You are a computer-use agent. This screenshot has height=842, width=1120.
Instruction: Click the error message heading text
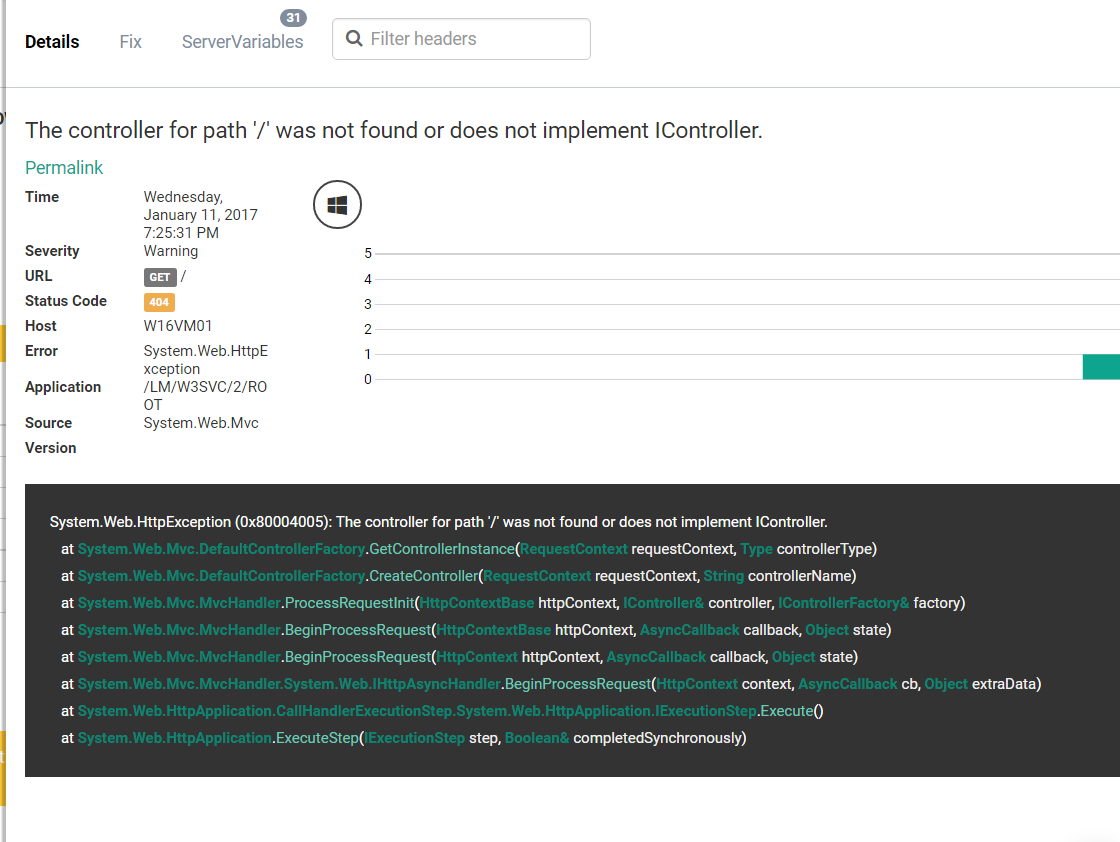click(394, 131)
